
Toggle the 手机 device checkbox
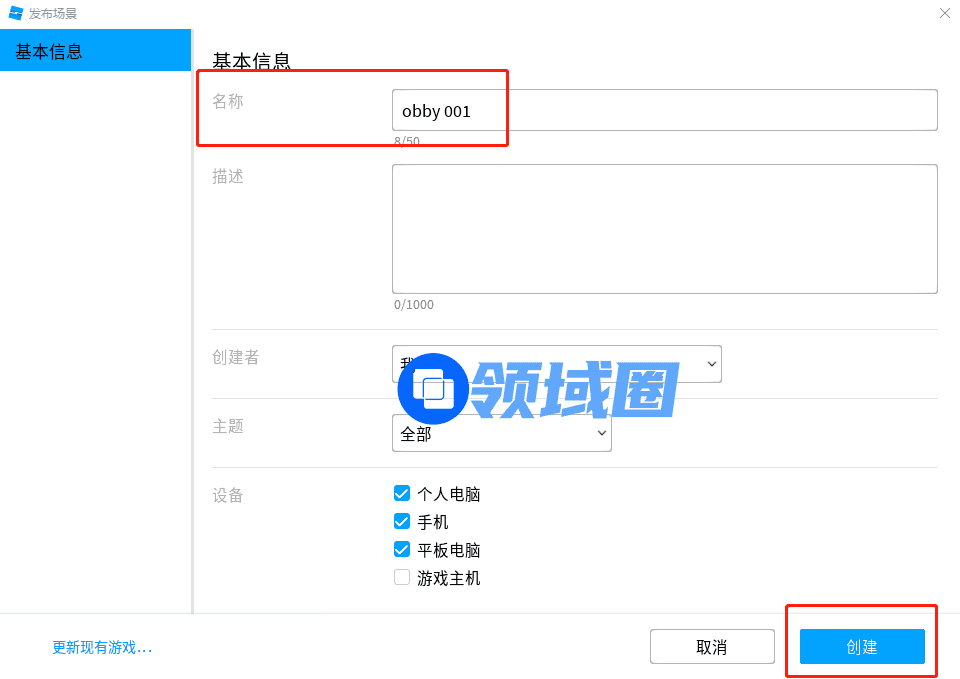[402, 521]
